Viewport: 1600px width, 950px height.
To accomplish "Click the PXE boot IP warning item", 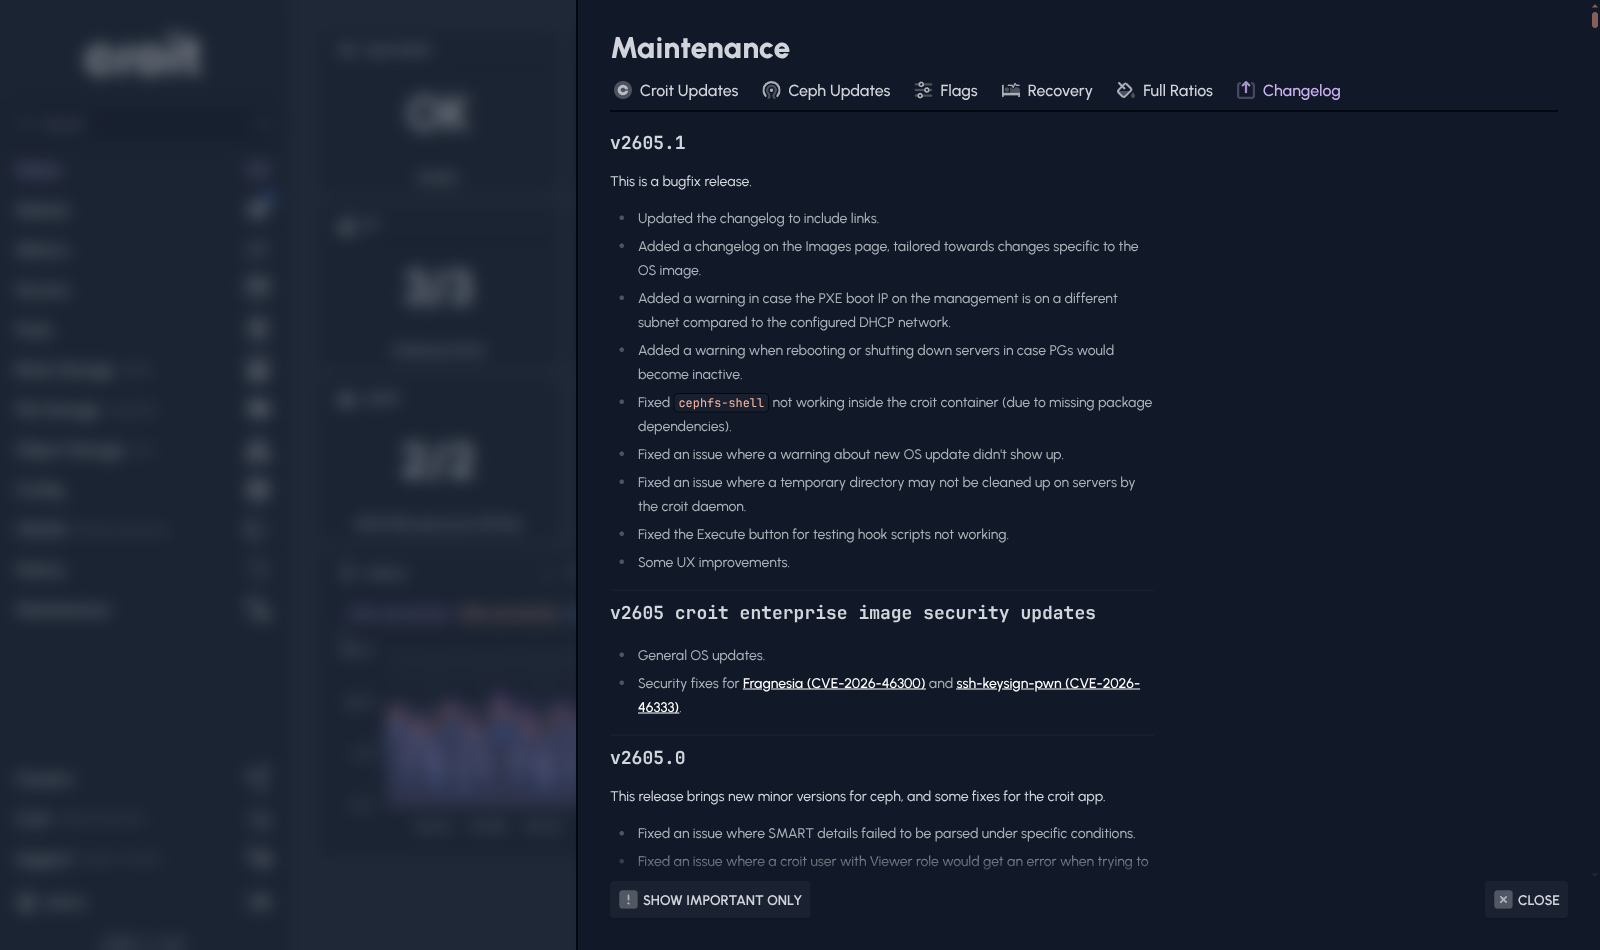I will (x=878, y=310).
